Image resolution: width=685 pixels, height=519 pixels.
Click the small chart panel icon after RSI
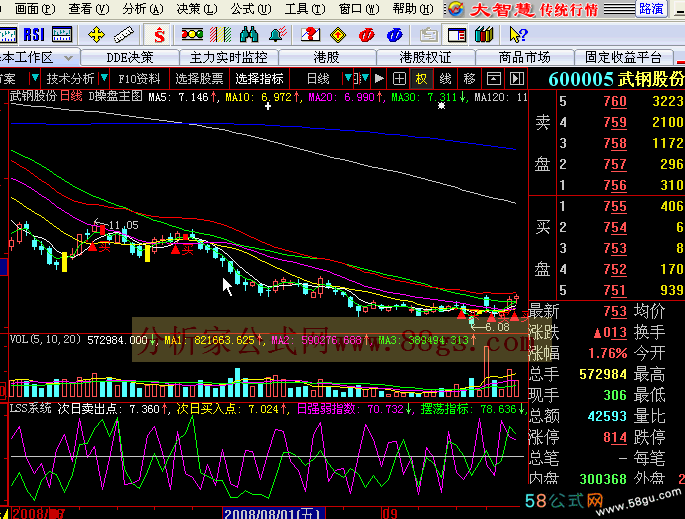pos(62,35)
